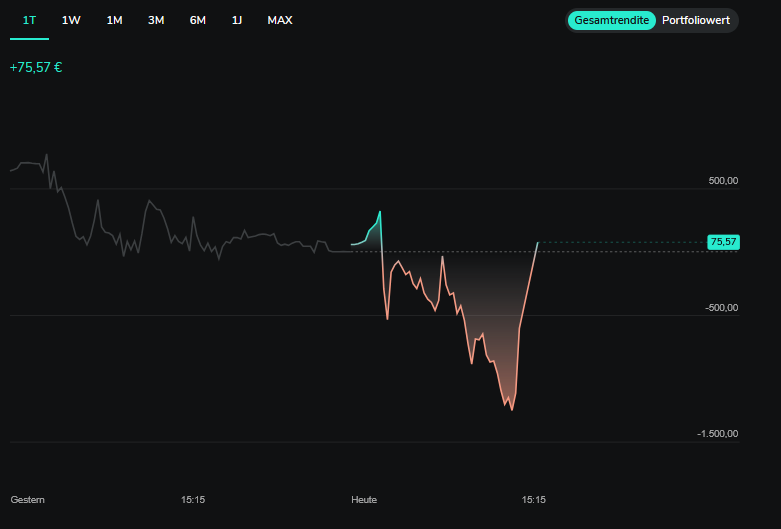Click the Gestern date label
The image size is (781, 529).
27,499
